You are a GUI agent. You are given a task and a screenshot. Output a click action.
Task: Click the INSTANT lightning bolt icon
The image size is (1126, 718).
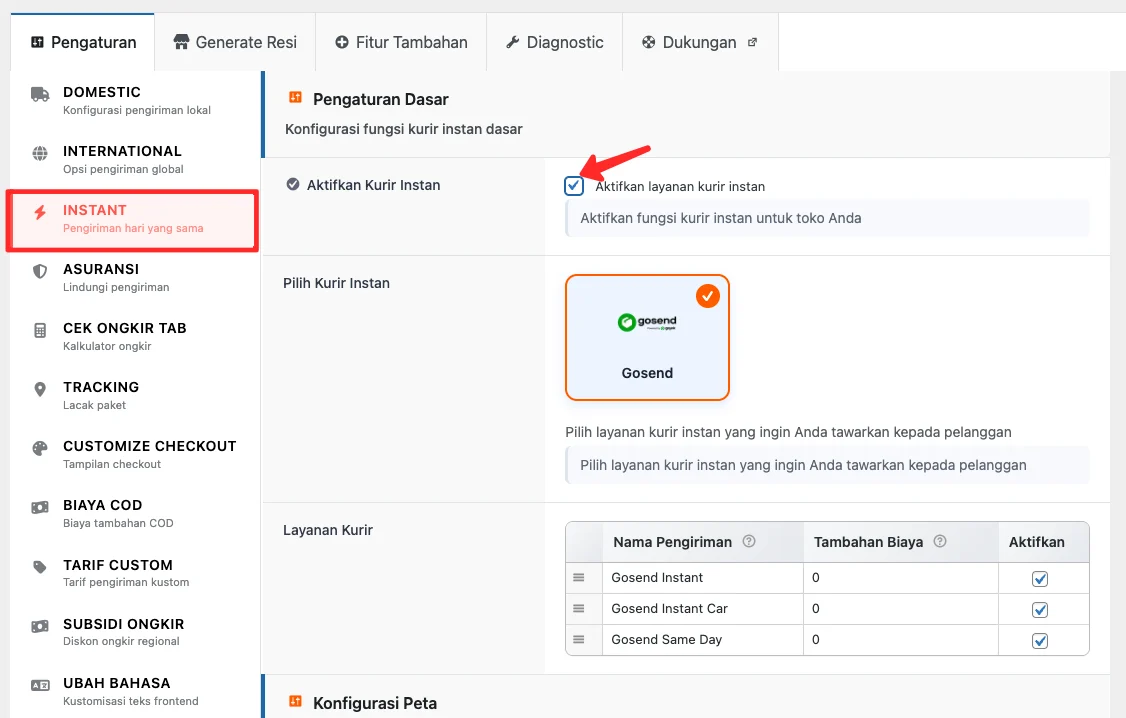coord(39,210)
